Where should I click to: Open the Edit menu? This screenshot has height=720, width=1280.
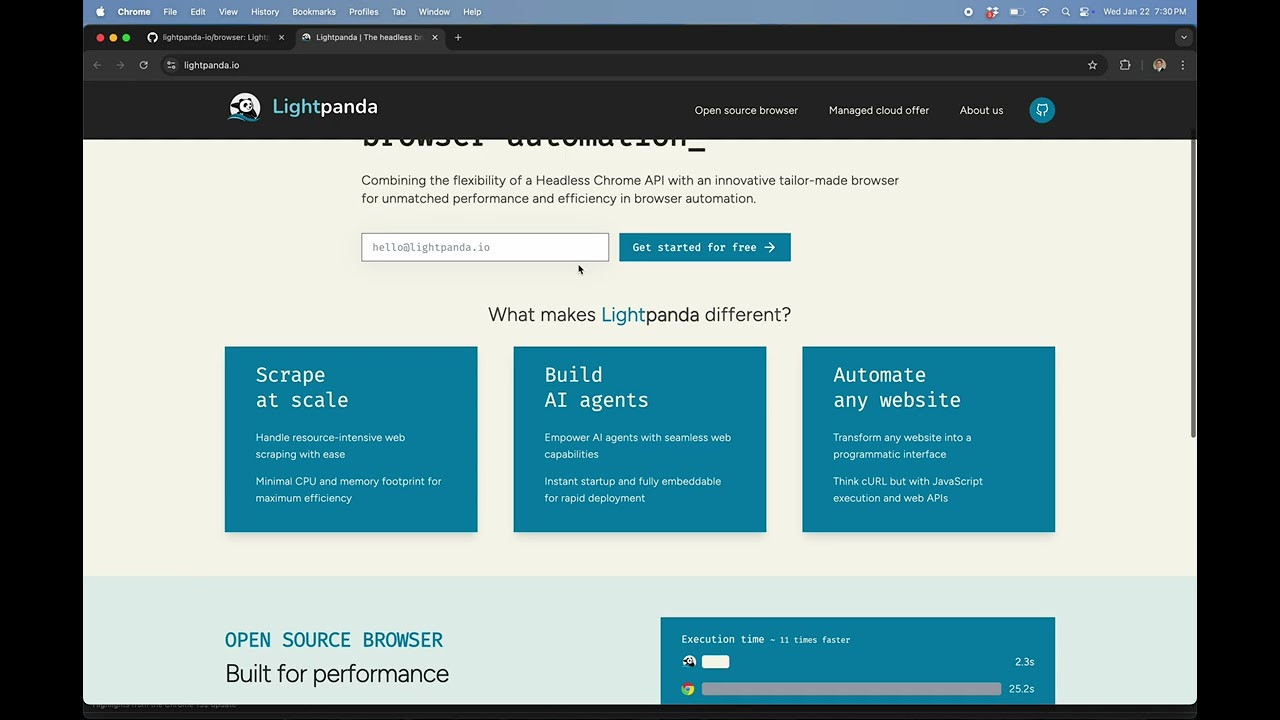(x=198, y=12)
